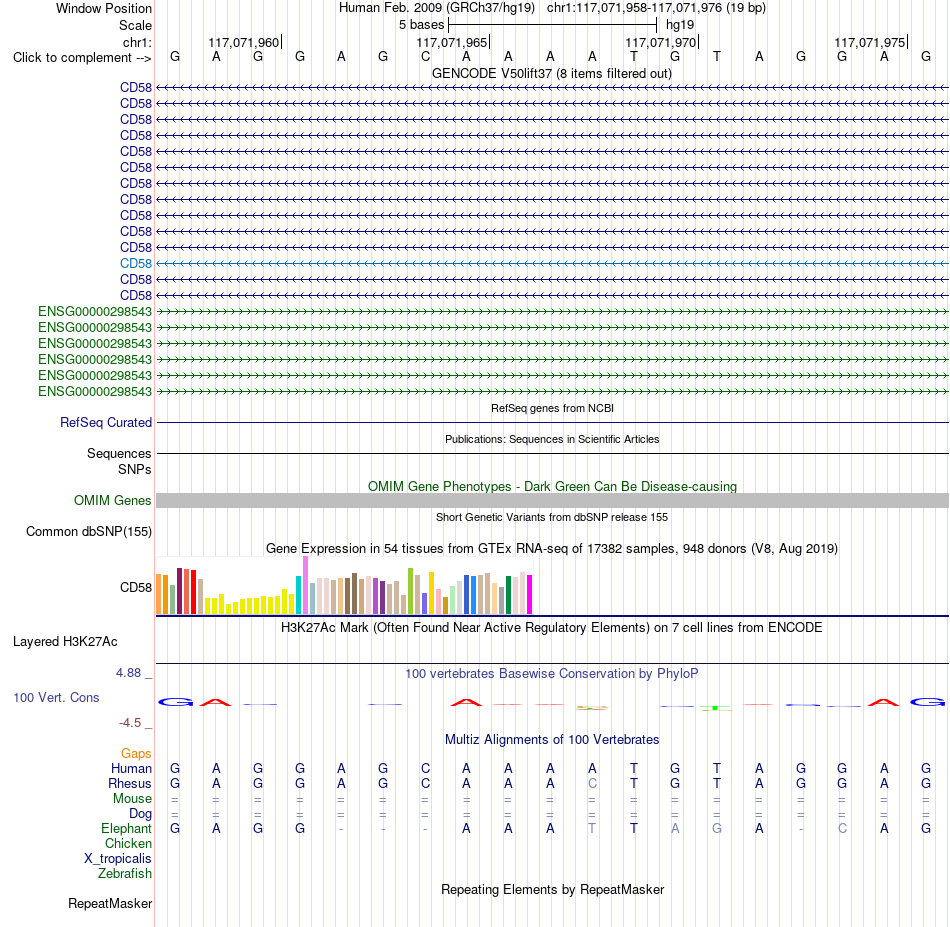Click the gray C in the Elephant row

coord(842,829)
